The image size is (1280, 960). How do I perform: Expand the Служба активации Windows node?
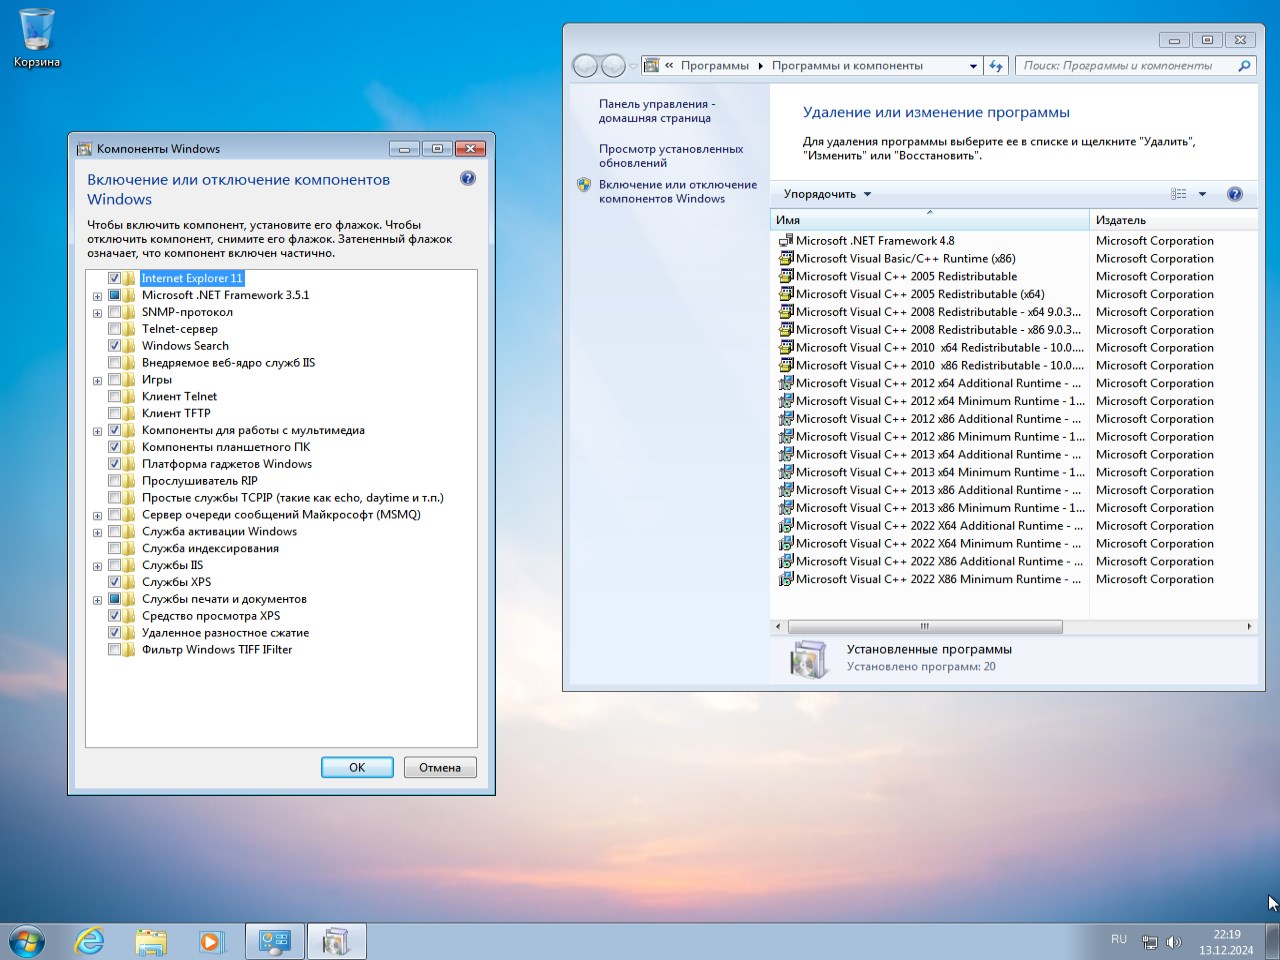97,533
